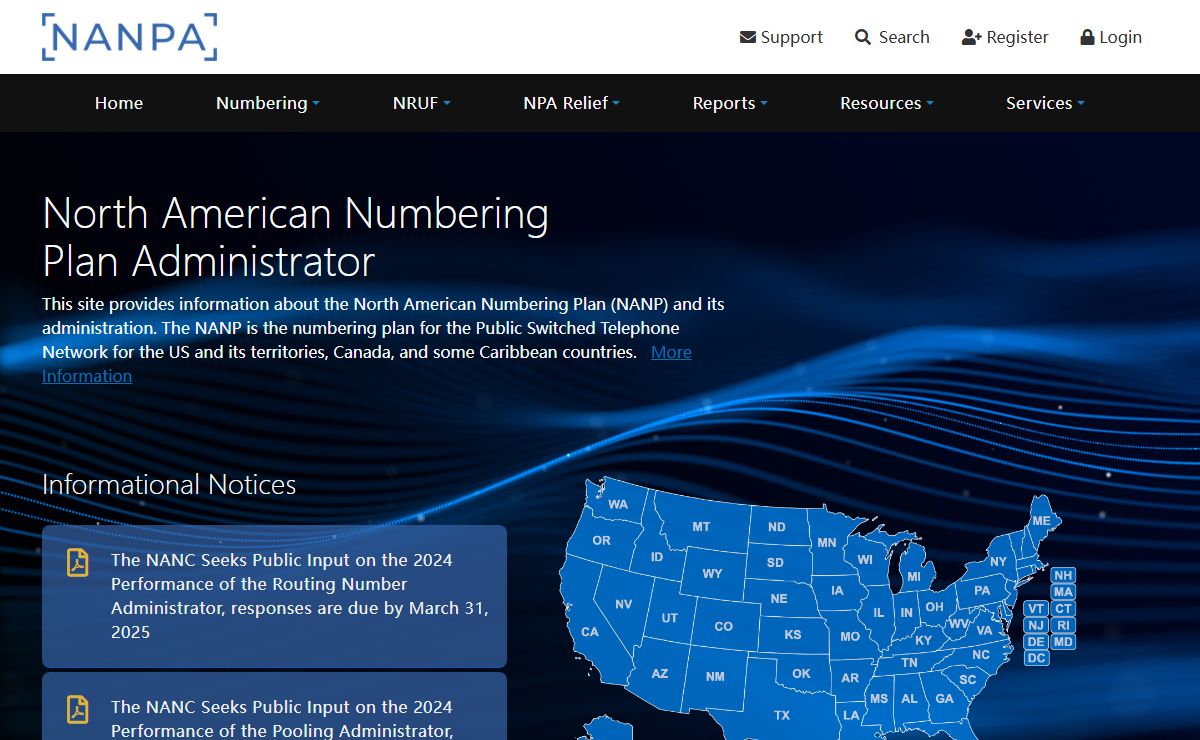Select South Dakota (SD) on the map
Image resolution: width=1200 pixels, height=740 pixels.
775,563
